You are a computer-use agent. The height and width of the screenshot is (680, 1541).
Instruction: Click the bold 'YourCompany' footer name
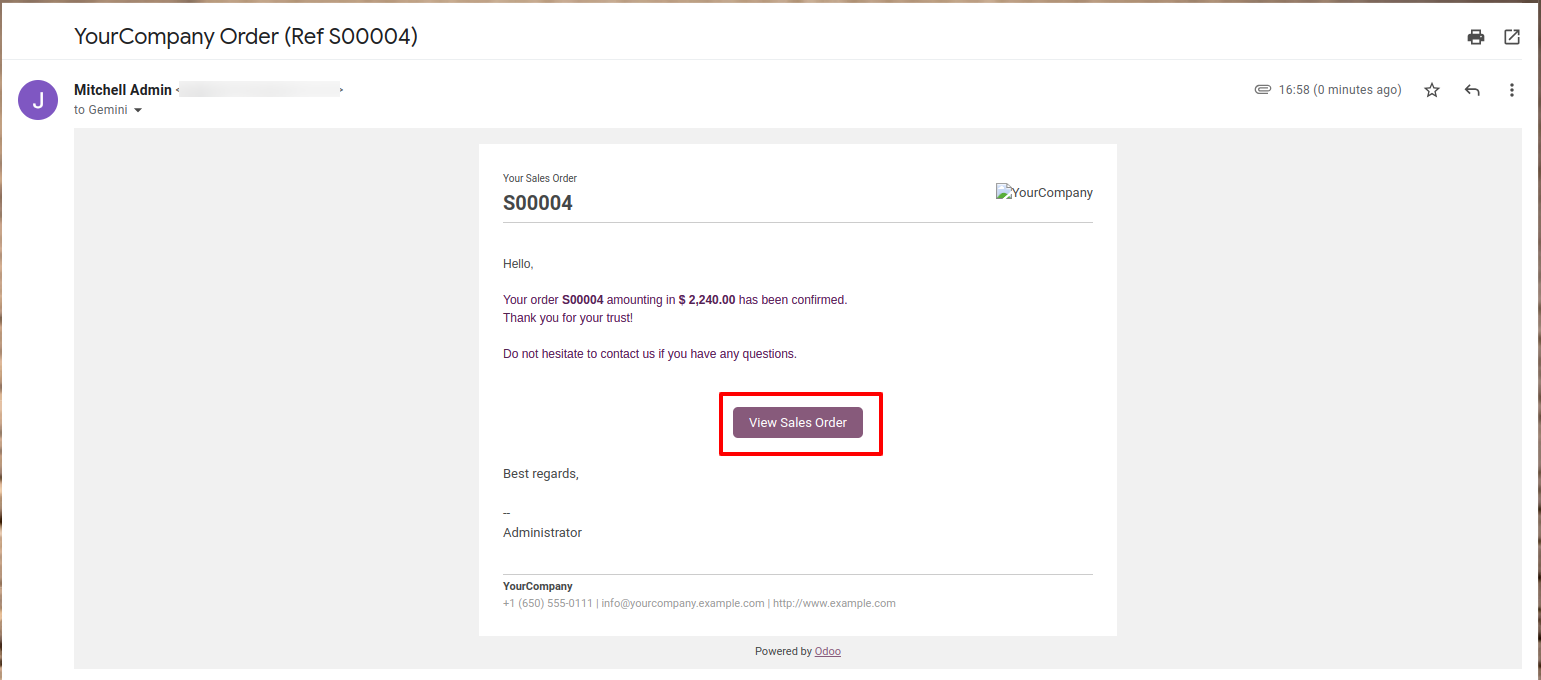(538, 586)
